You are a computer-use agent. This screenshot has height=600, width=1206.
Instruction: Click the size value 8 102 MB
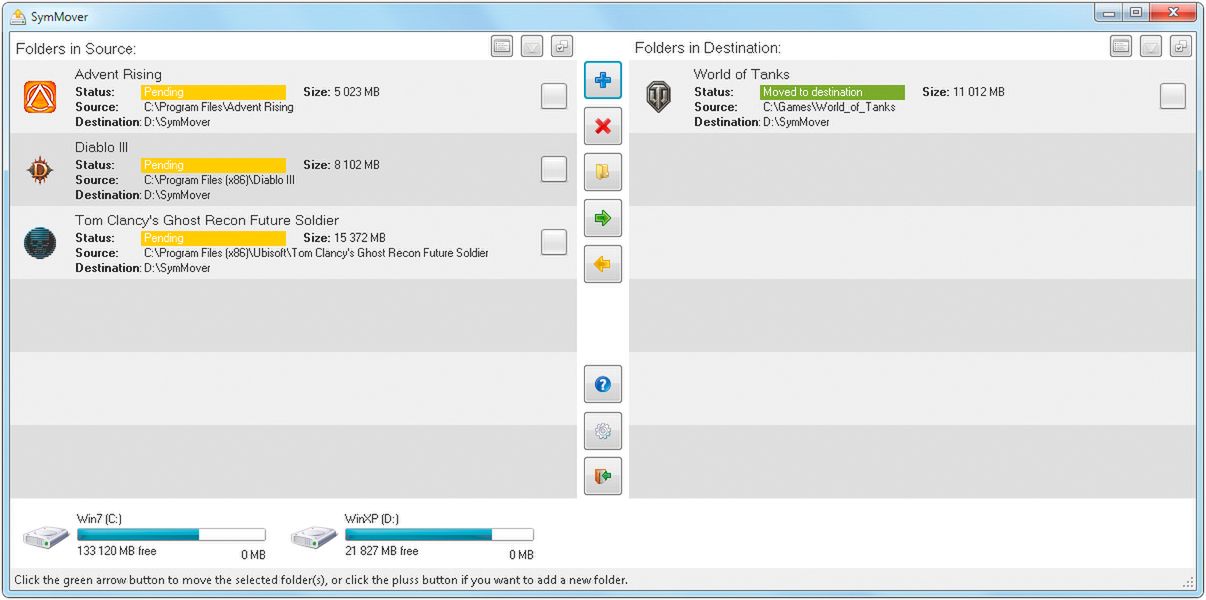click(357, 165)
